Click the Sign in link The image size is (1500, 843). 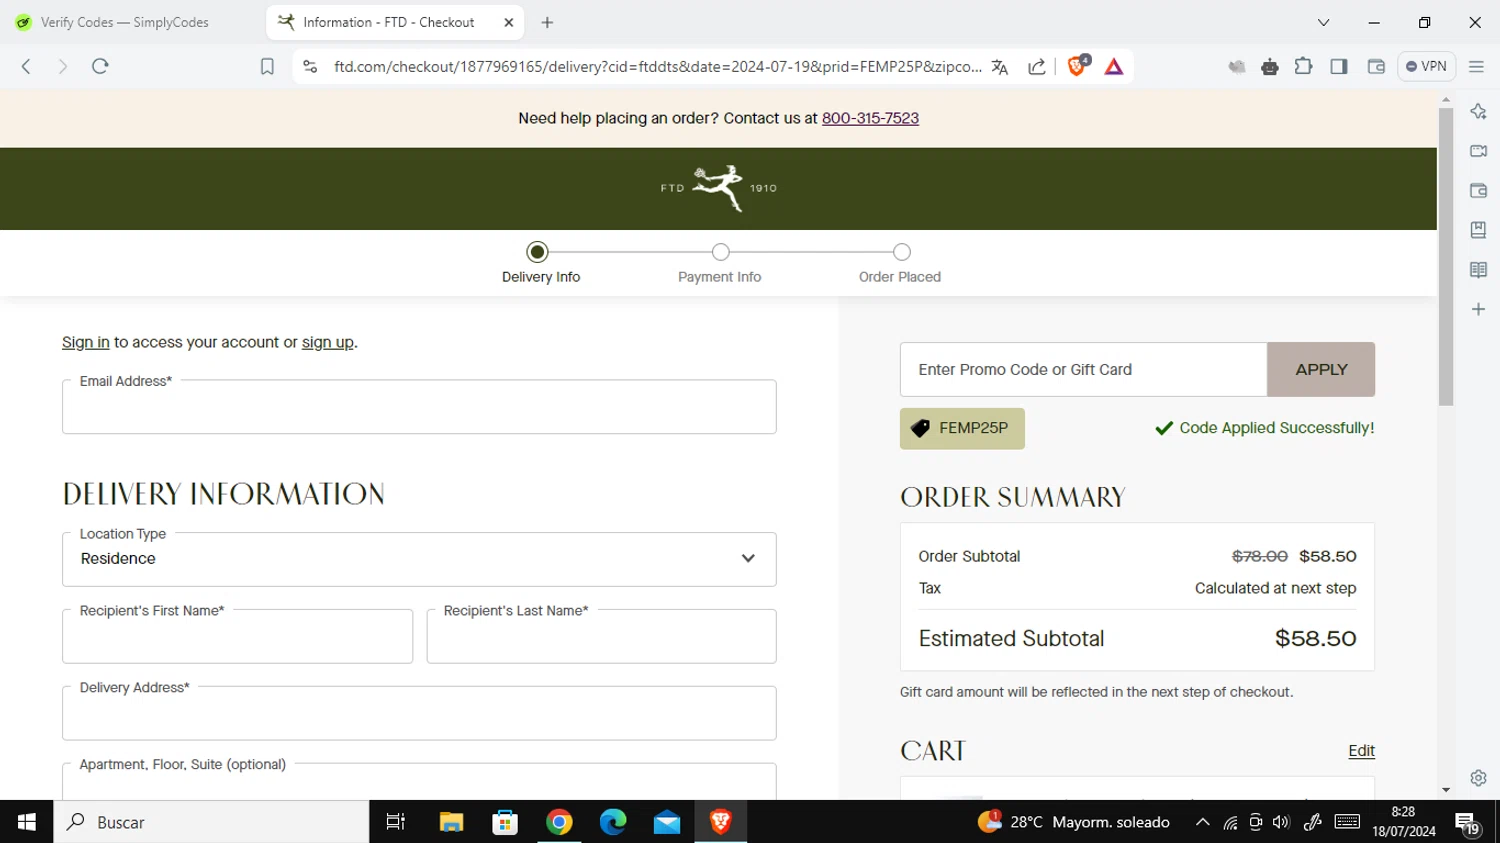point(86,342)
